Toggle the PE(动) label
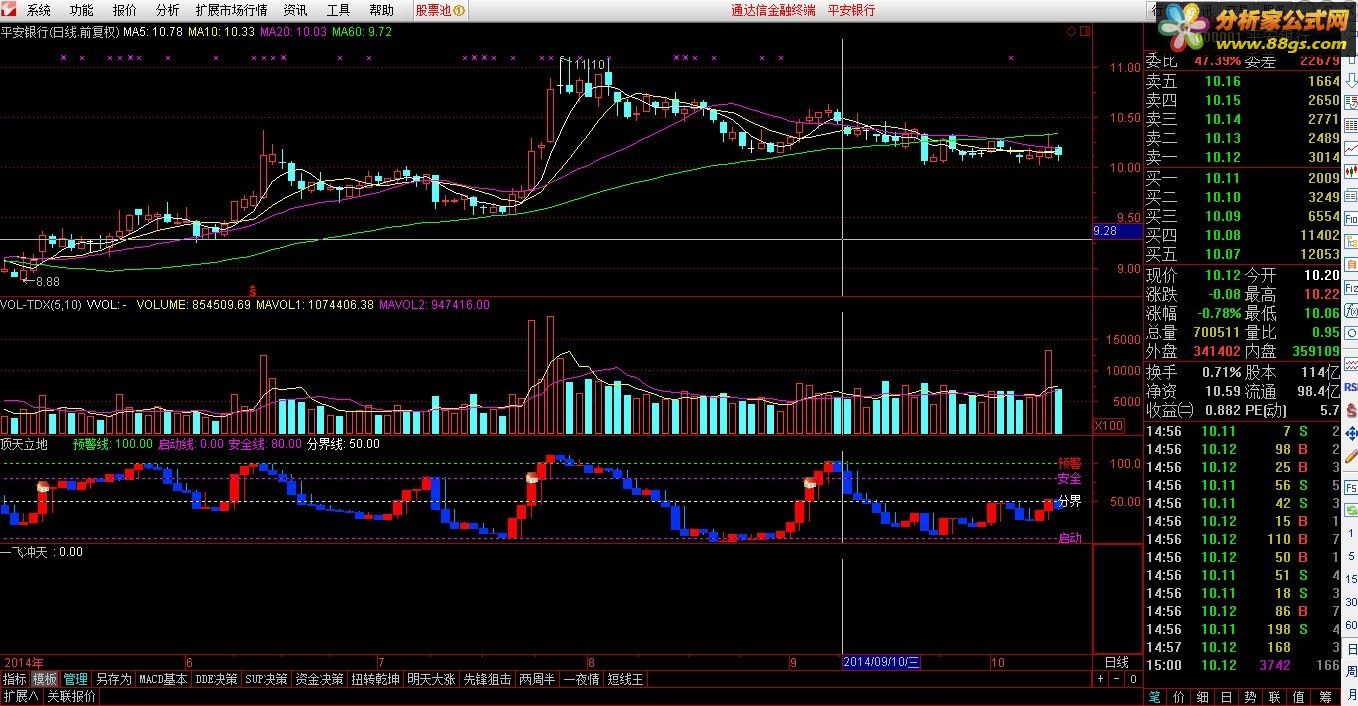1358x706 pixels. pyautogui.click(x=1268, y=410)
